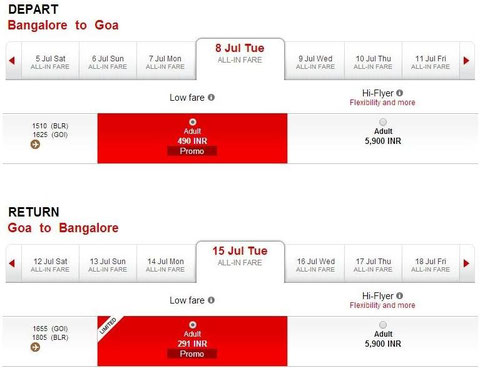480x368 pixels.
Task: Switch to 5 Jul Sat date tab
Action: click(x=50, y=61)
